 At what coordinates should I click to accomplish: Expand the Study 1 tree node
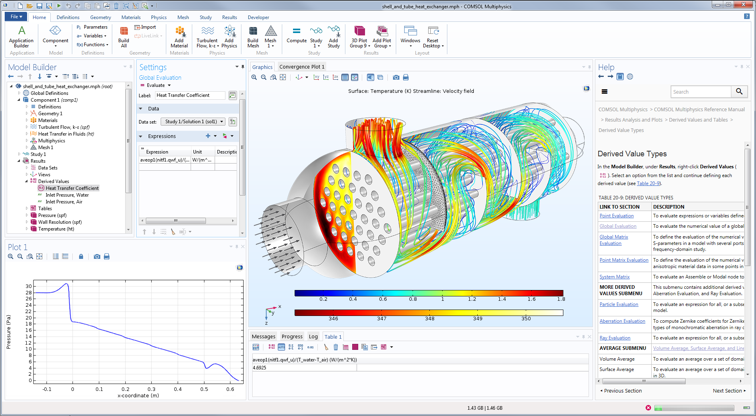19,154
